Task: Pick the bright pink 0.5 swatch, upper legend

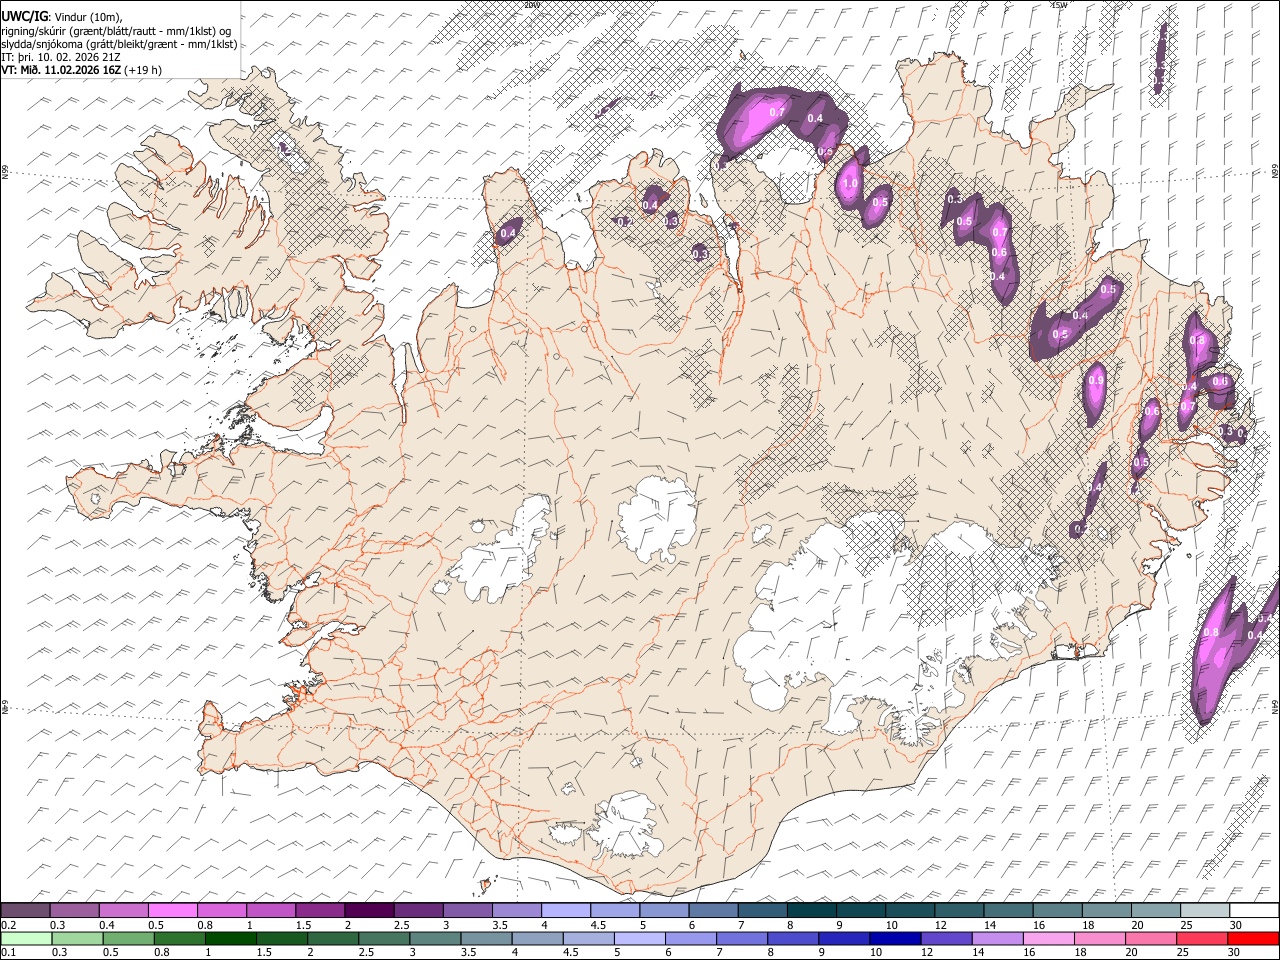Action: pos(173,911)
